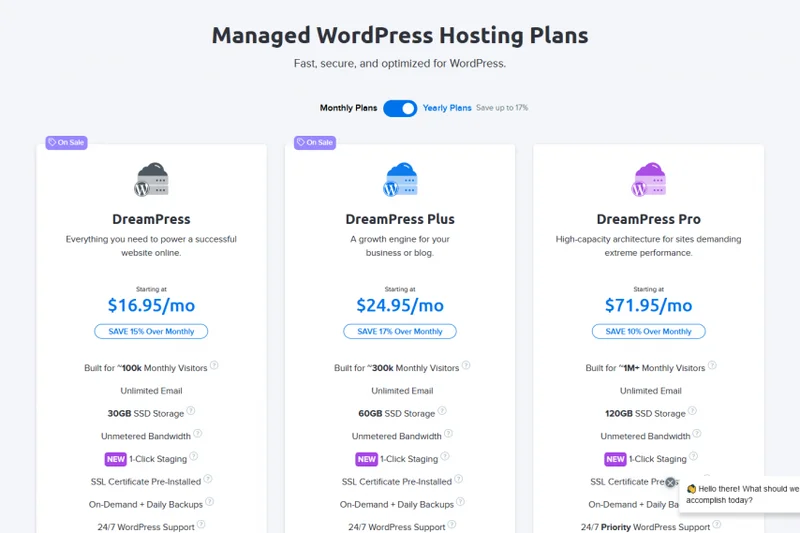Open DreamPress 1-Click Staging help icon
This screenshot has height=533, width=800.
pyautogui.click(x=194, y=456)
